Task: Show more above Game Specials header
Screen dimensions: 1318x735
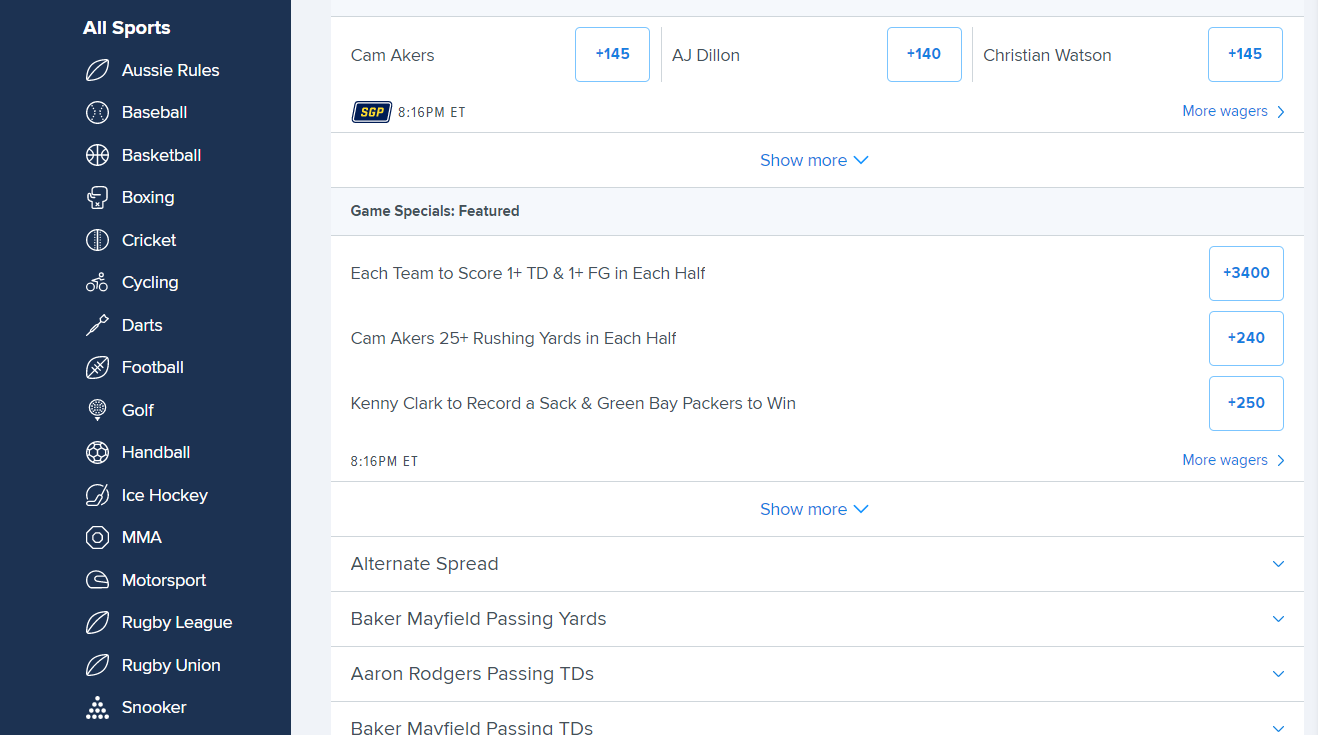Action: tap(814, 160)
